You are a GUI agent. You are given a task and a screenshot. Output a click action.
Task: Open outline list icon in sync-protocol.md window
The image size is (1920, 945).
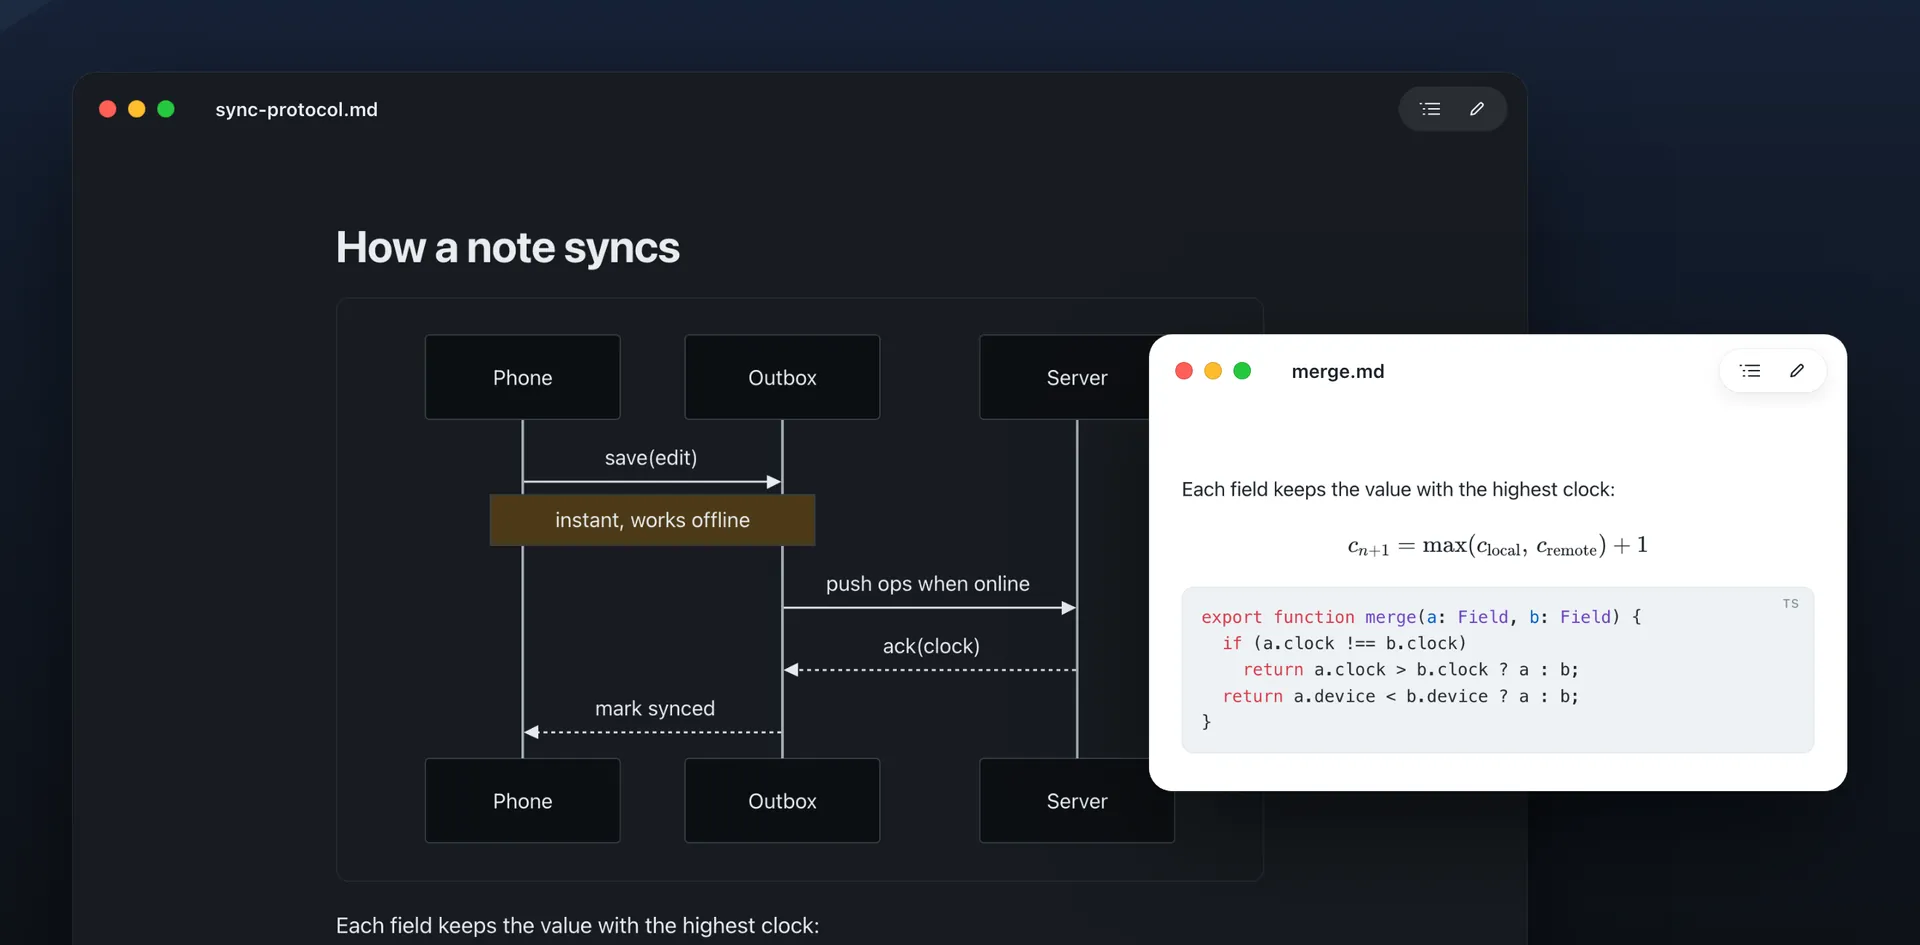[x=1430, y=109]
